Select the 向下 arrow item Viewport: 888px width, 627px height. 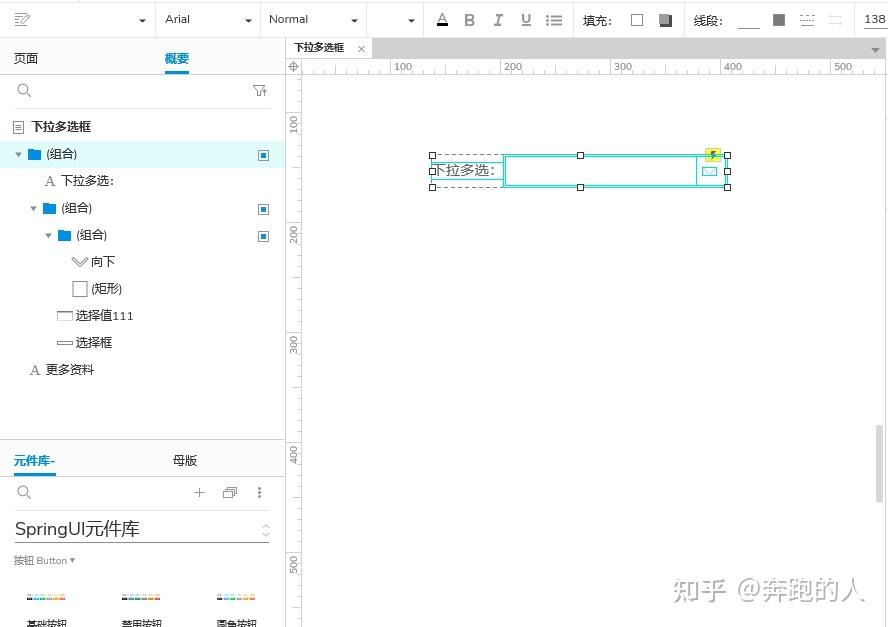(x=93, y=262)
